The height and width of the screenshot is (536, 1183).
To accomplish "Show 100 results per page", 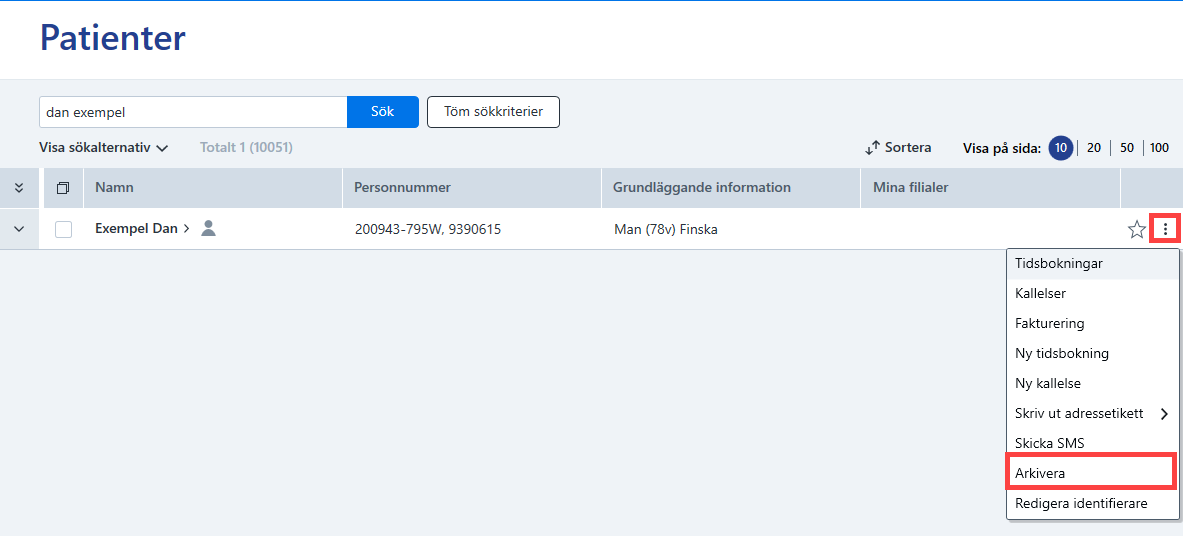I will point(1160,148).
